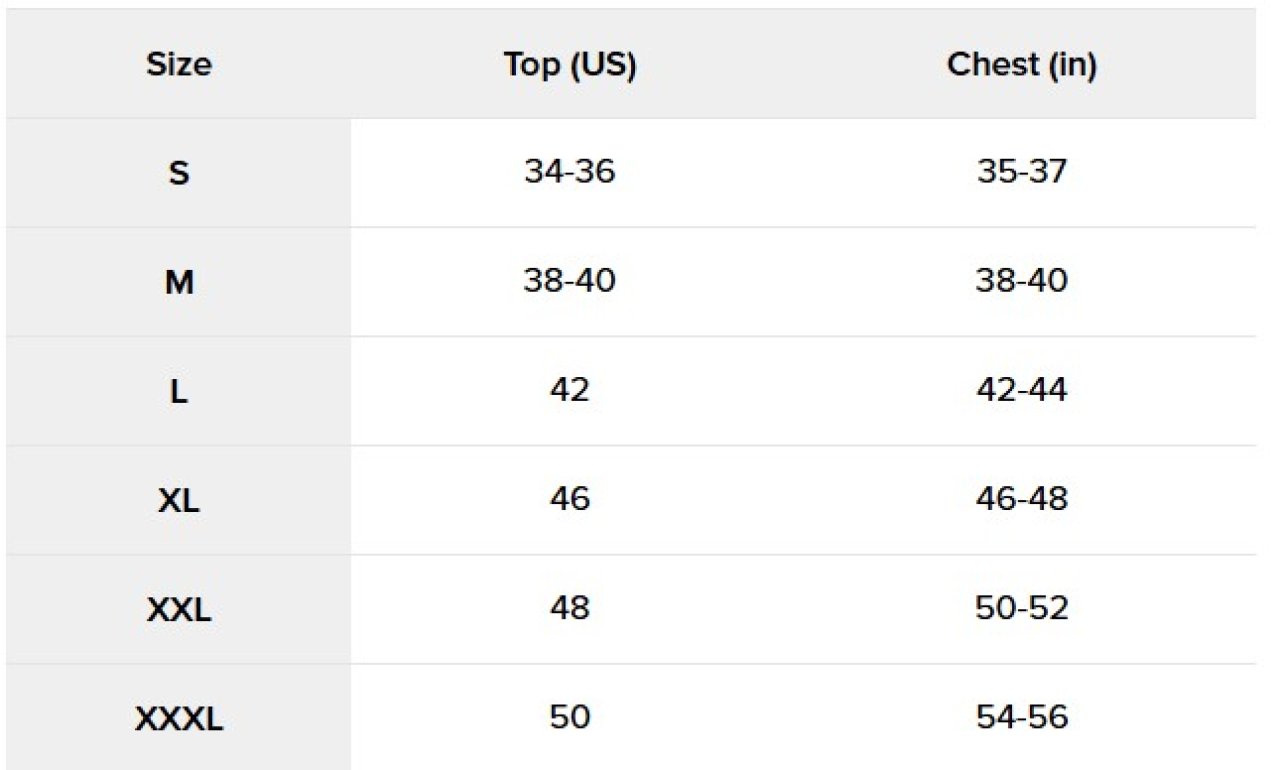Click the 50-52 Chest measurement

[x=1021, y=607]
